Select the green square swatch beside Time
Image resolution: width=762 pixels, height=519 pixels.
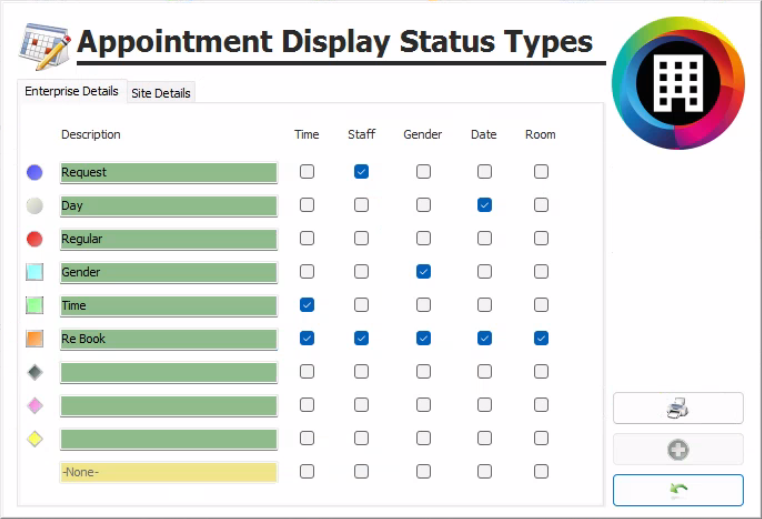tap(35, 305)
